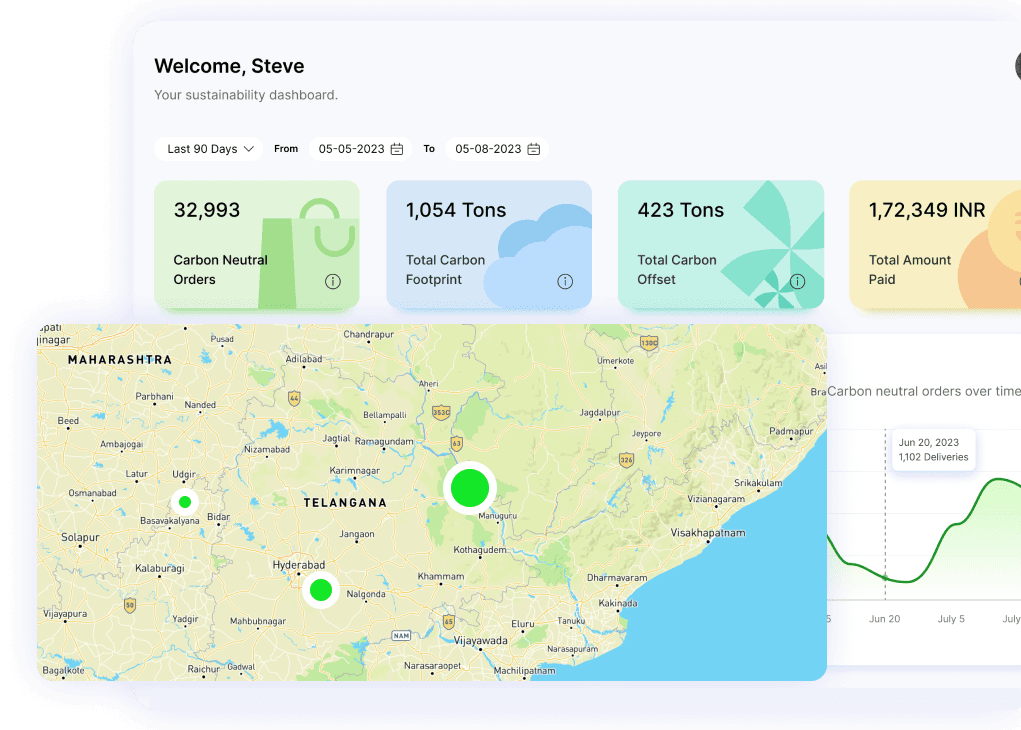Open the 423 Tons Carbon Offset card
Viewport: 1021px width, 730px height.
tap(721, 245)
